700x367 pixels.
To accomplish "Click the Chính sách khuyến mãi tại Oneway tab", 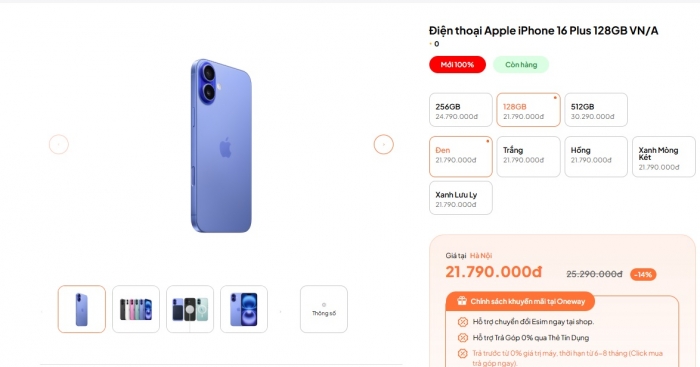I will pyautogui.click(x=520, y=301).
